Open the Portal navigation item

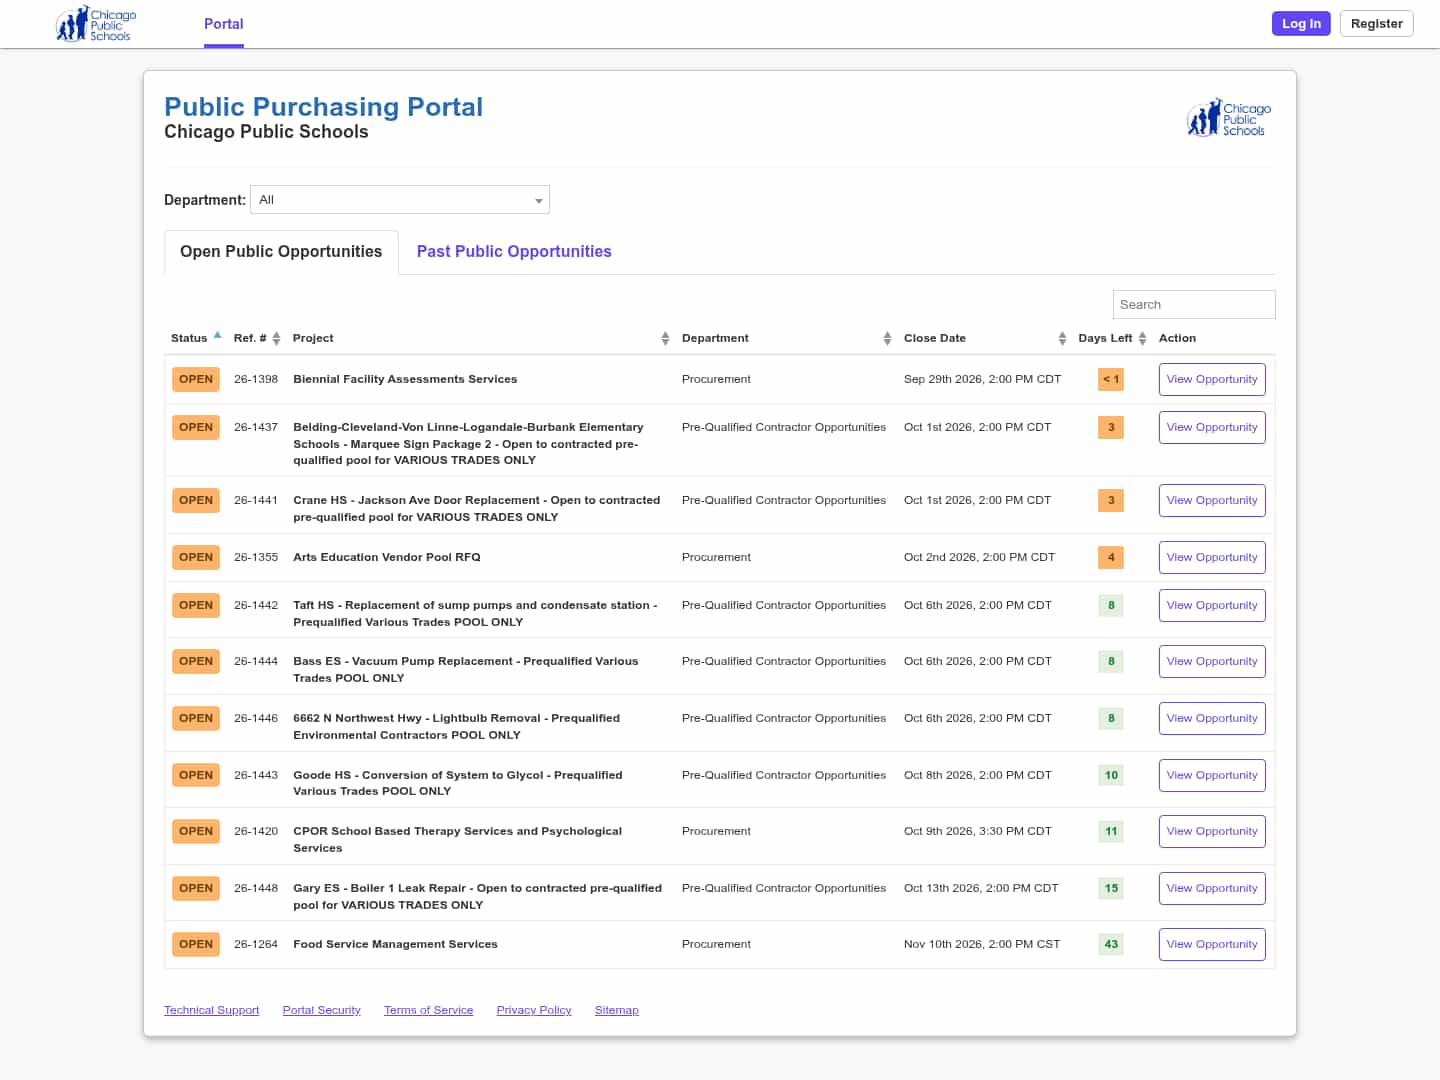224,24
